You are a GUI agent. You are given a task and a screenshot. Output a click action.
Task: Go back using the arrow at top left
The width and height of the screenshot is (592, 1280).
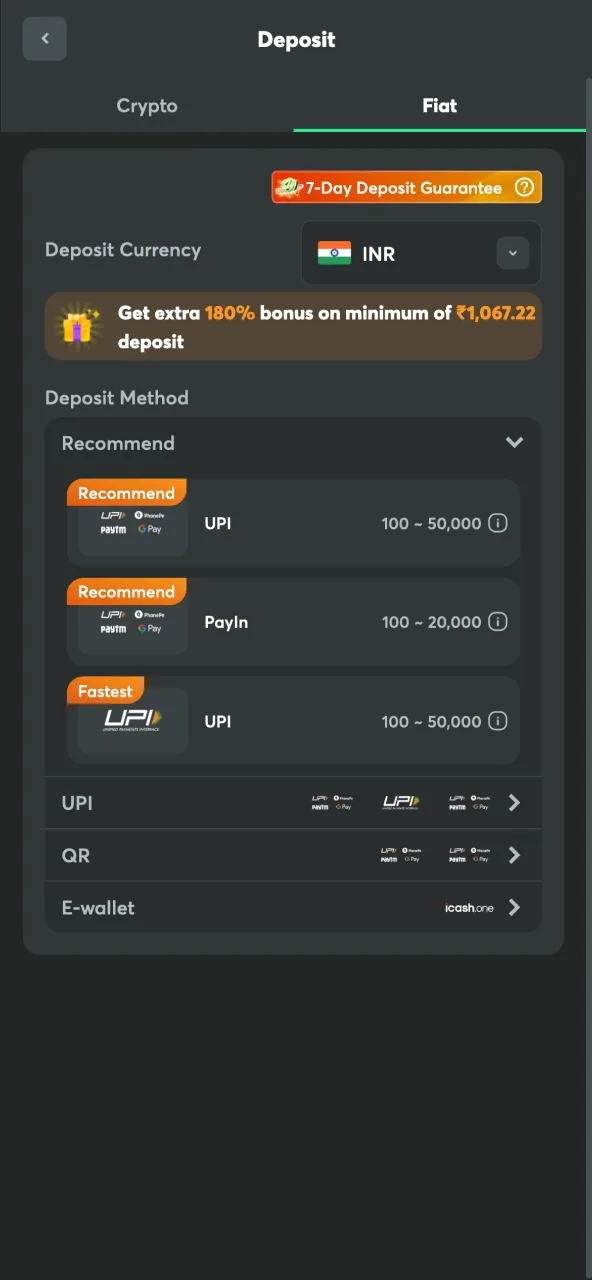click(44, 38)
